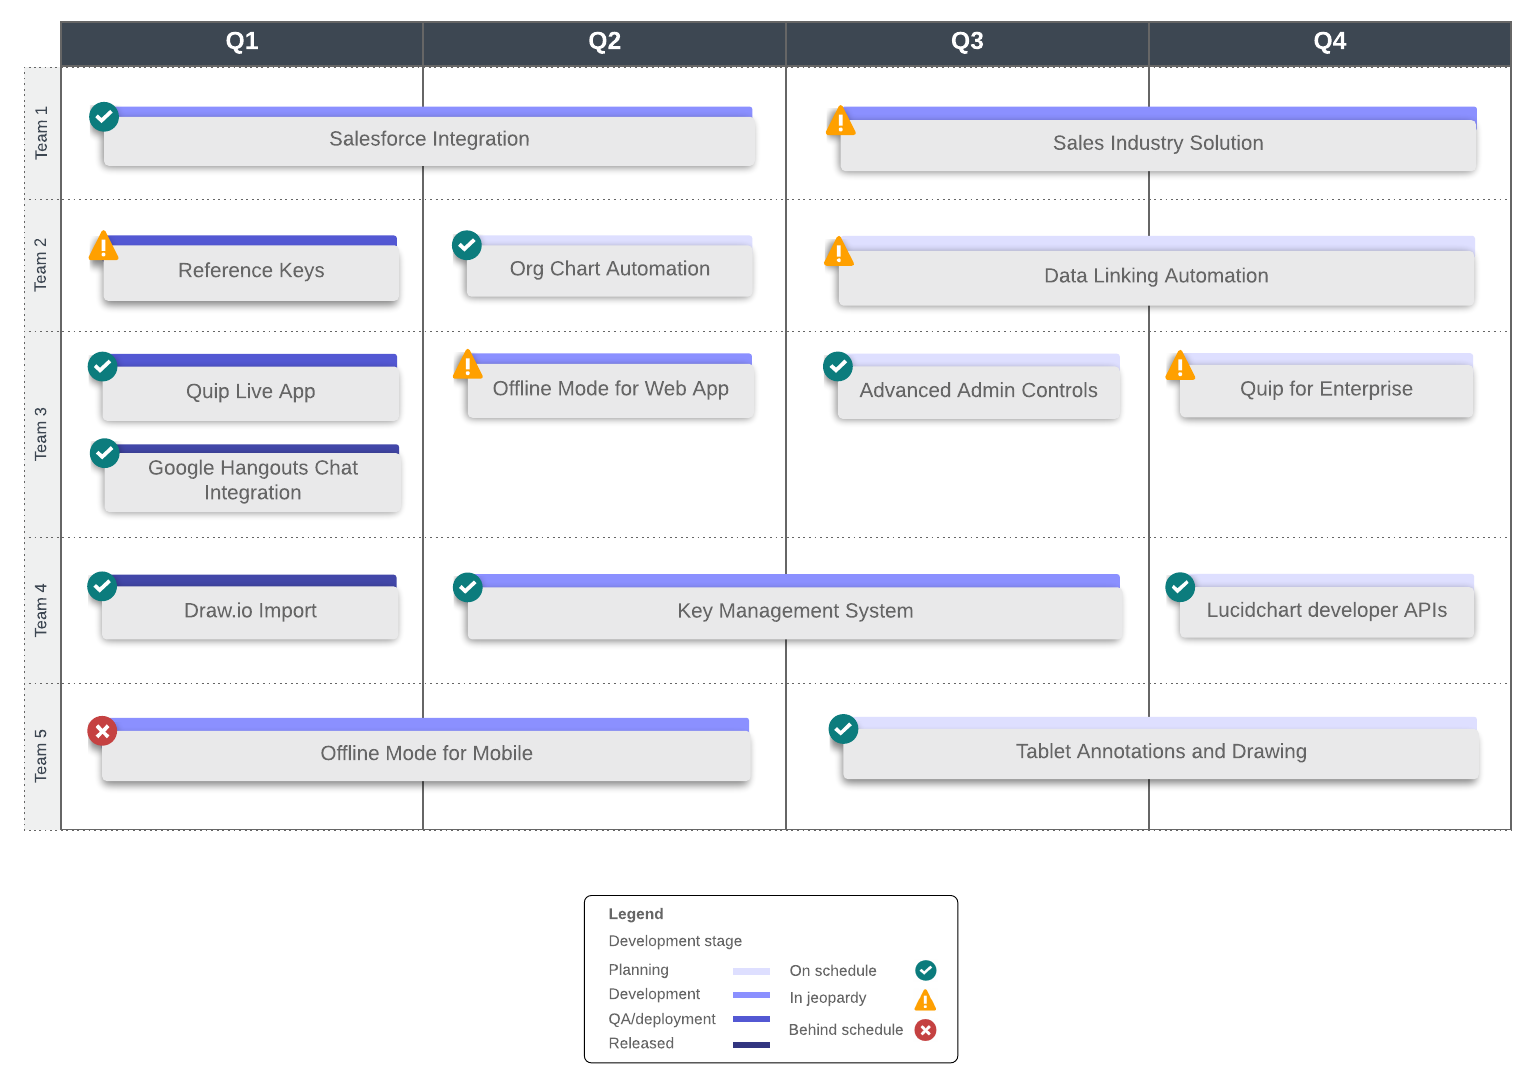Open the Lucidchart developer APIs card

click(x=1326, y=611)
